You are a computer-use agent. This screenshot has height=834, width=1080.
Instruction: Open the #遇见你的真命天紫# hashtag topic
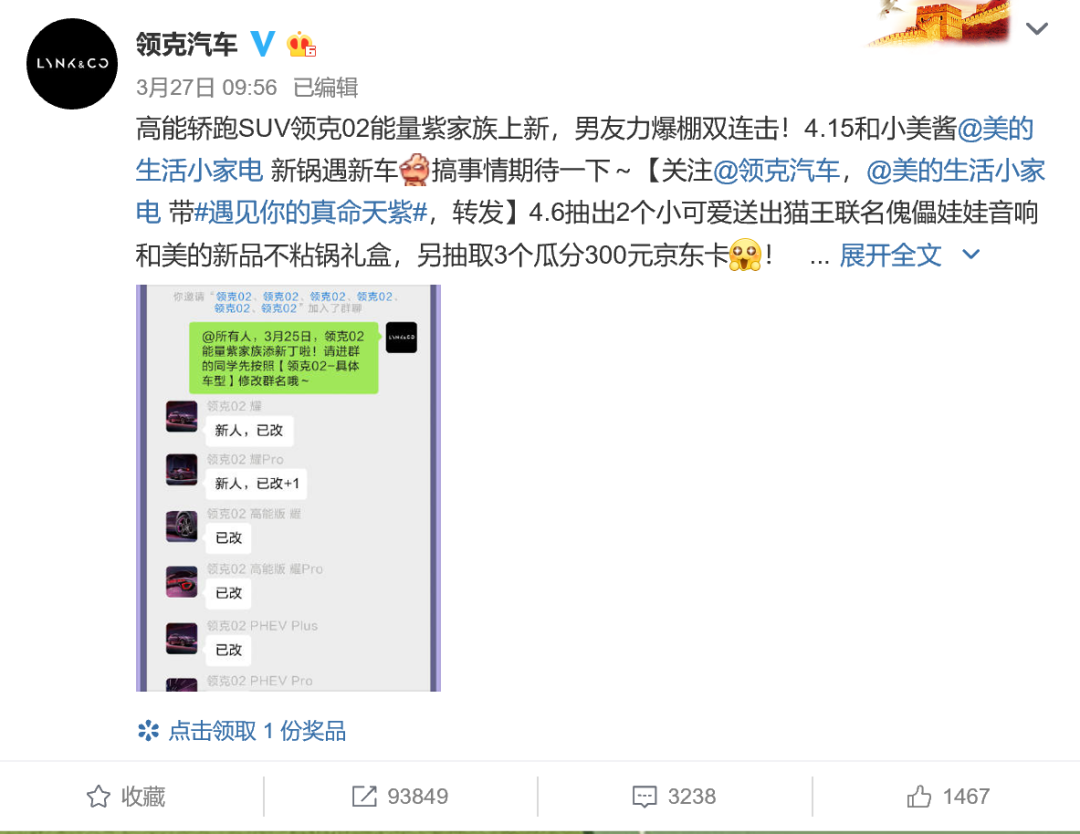pyautogui.click(x=311, y=213)
